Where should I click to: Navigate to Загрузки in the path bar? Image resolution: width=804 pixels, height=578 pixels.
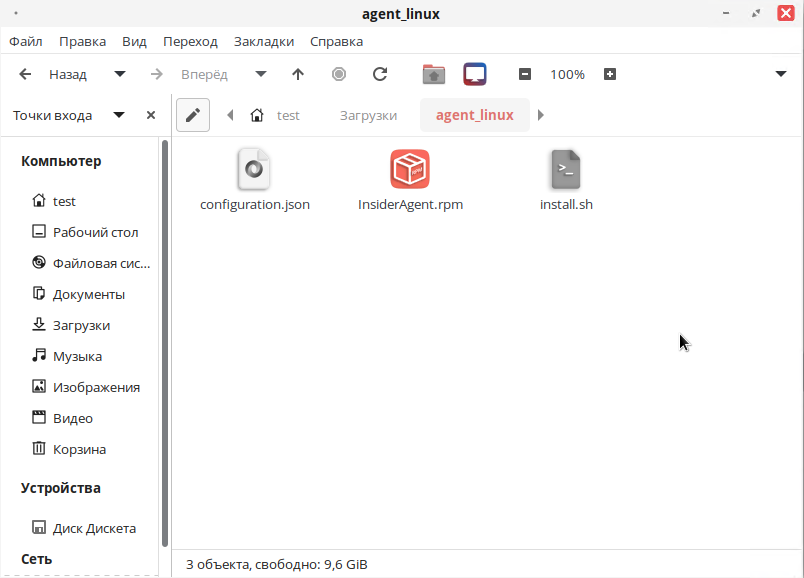[368, 115]
